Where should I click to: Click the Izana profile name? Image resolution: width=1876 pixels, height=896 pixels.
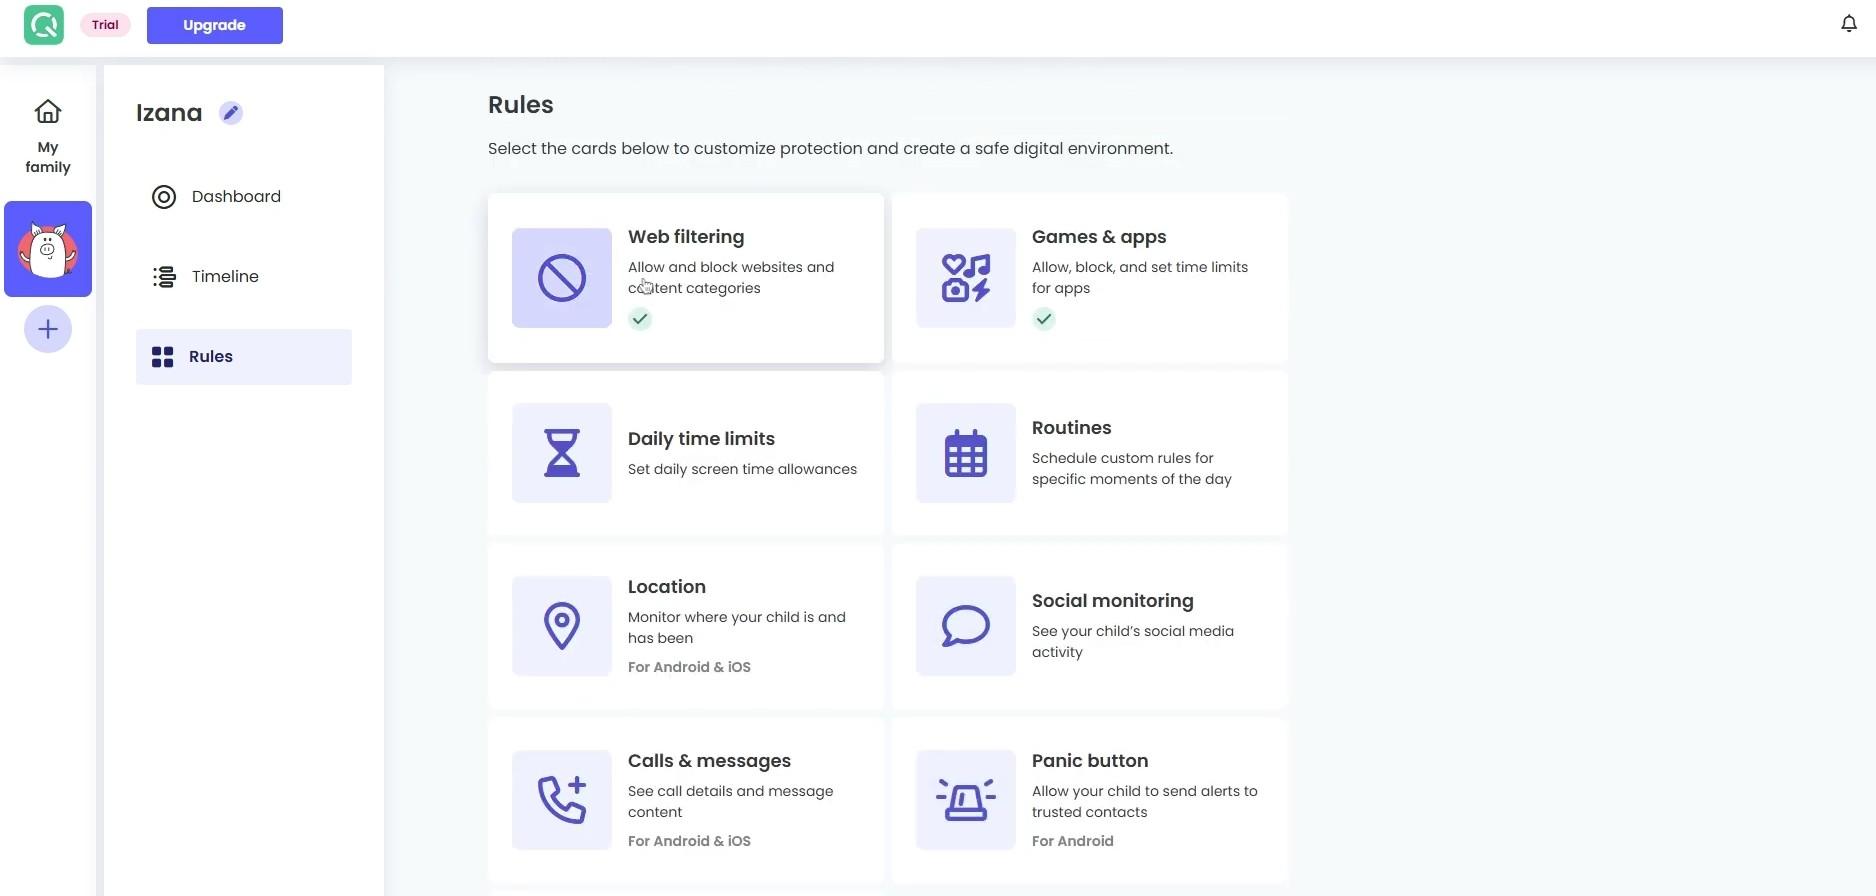(x=169, y=113)
